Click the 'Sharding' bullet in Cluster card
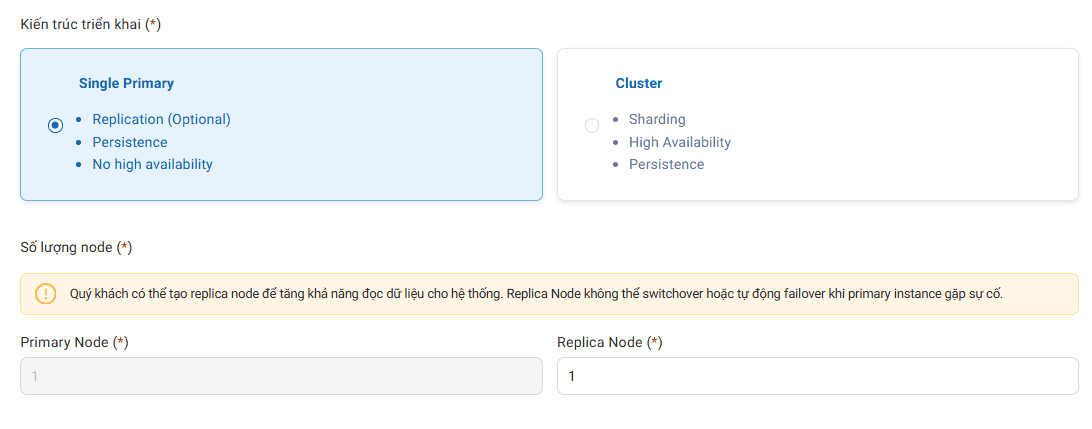Viewport: 1092px width, 429px height. pyautogui.click(x=657, y=119)
